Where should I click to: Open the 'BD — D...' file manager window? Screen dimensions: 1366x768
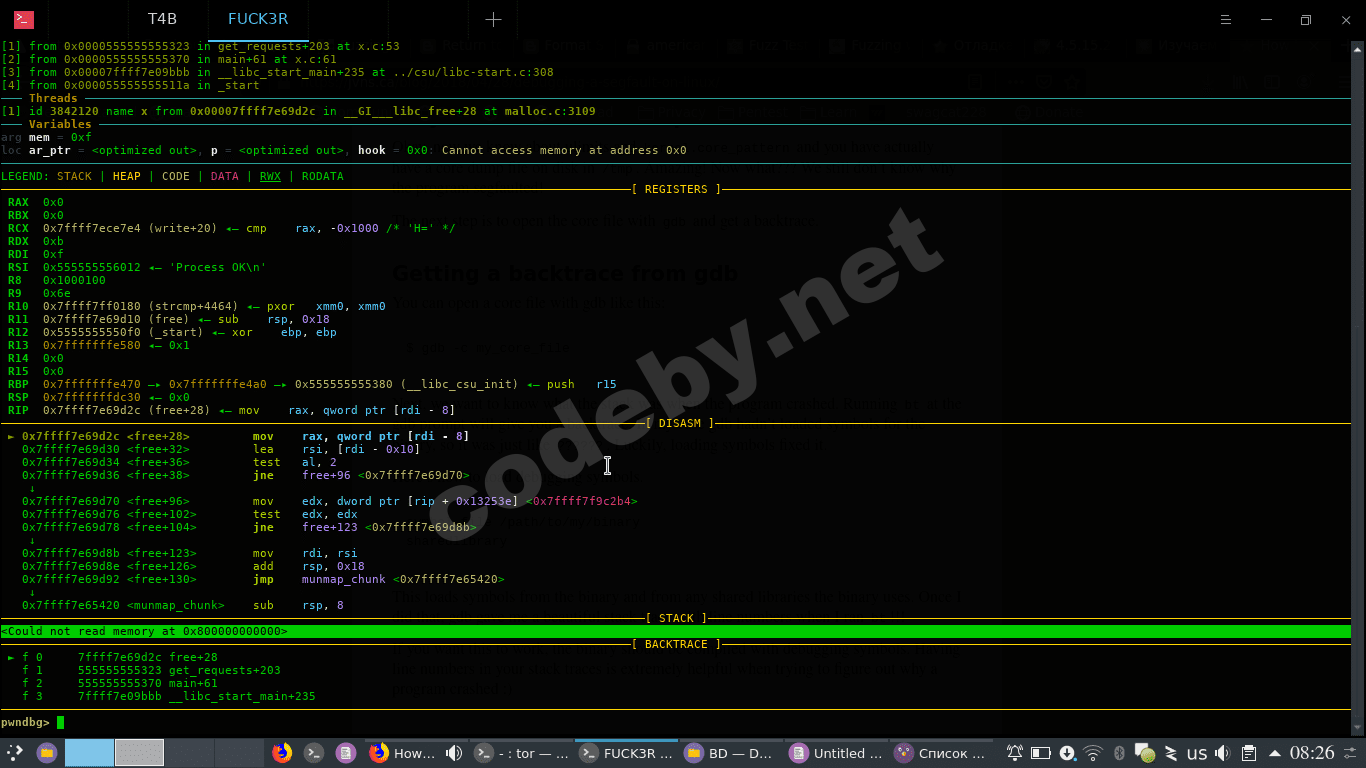click(x=728, y=753)
